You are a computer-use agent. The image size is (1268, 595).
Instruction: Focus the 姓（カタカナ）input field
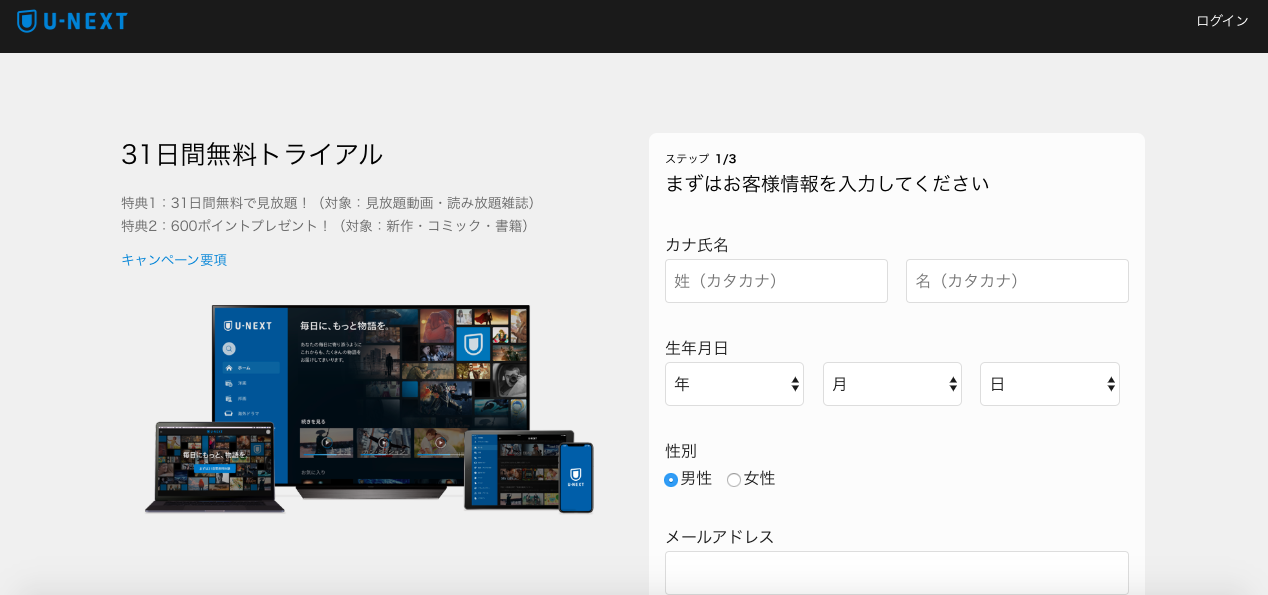(x=776, y=281)
